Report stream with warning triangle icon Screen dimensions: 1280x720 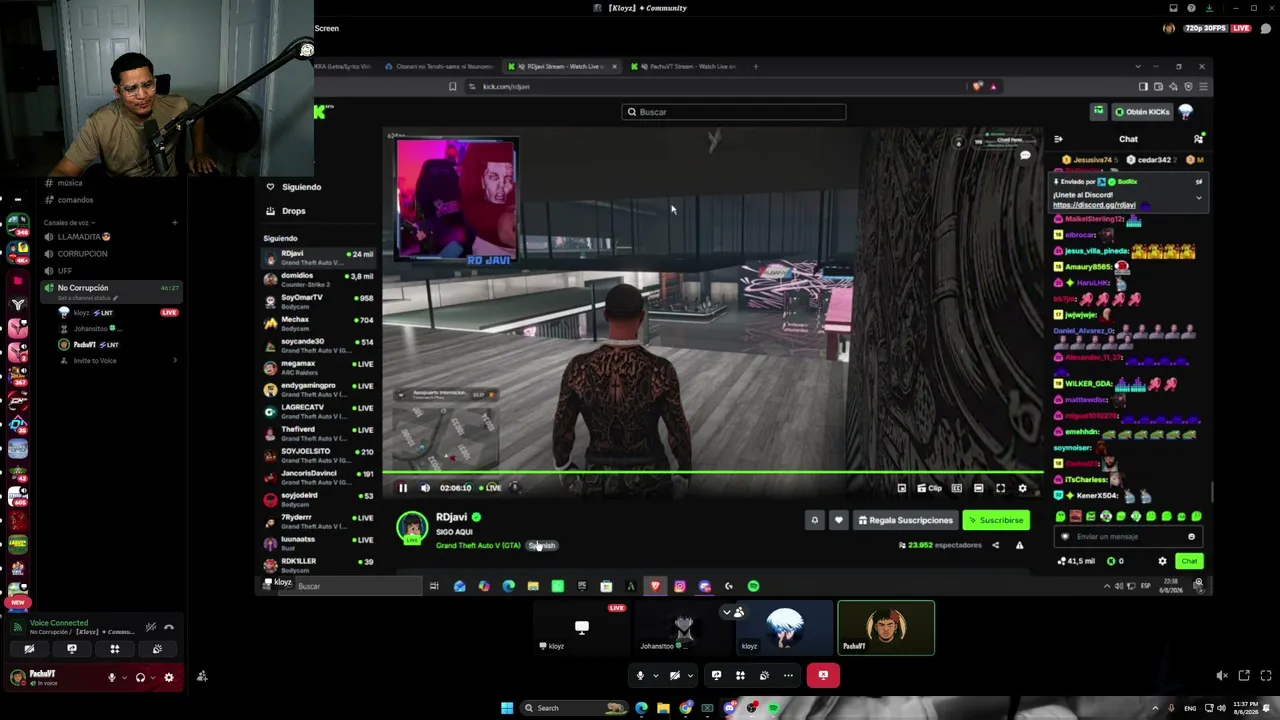pyautogui.click(x=1019, y=545)
